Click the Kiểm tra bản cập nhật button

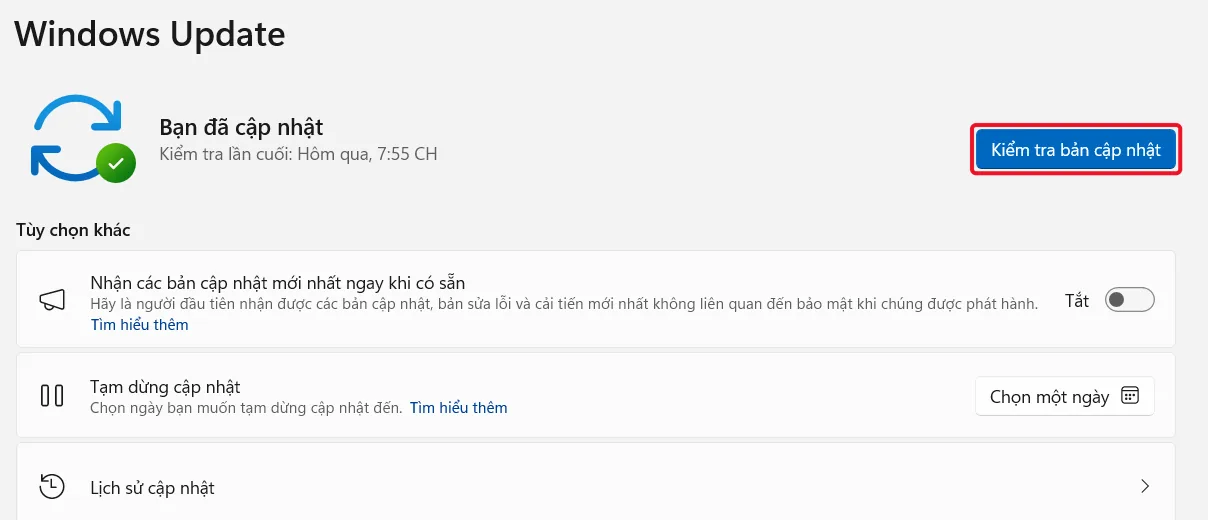tap(1076, 150)
